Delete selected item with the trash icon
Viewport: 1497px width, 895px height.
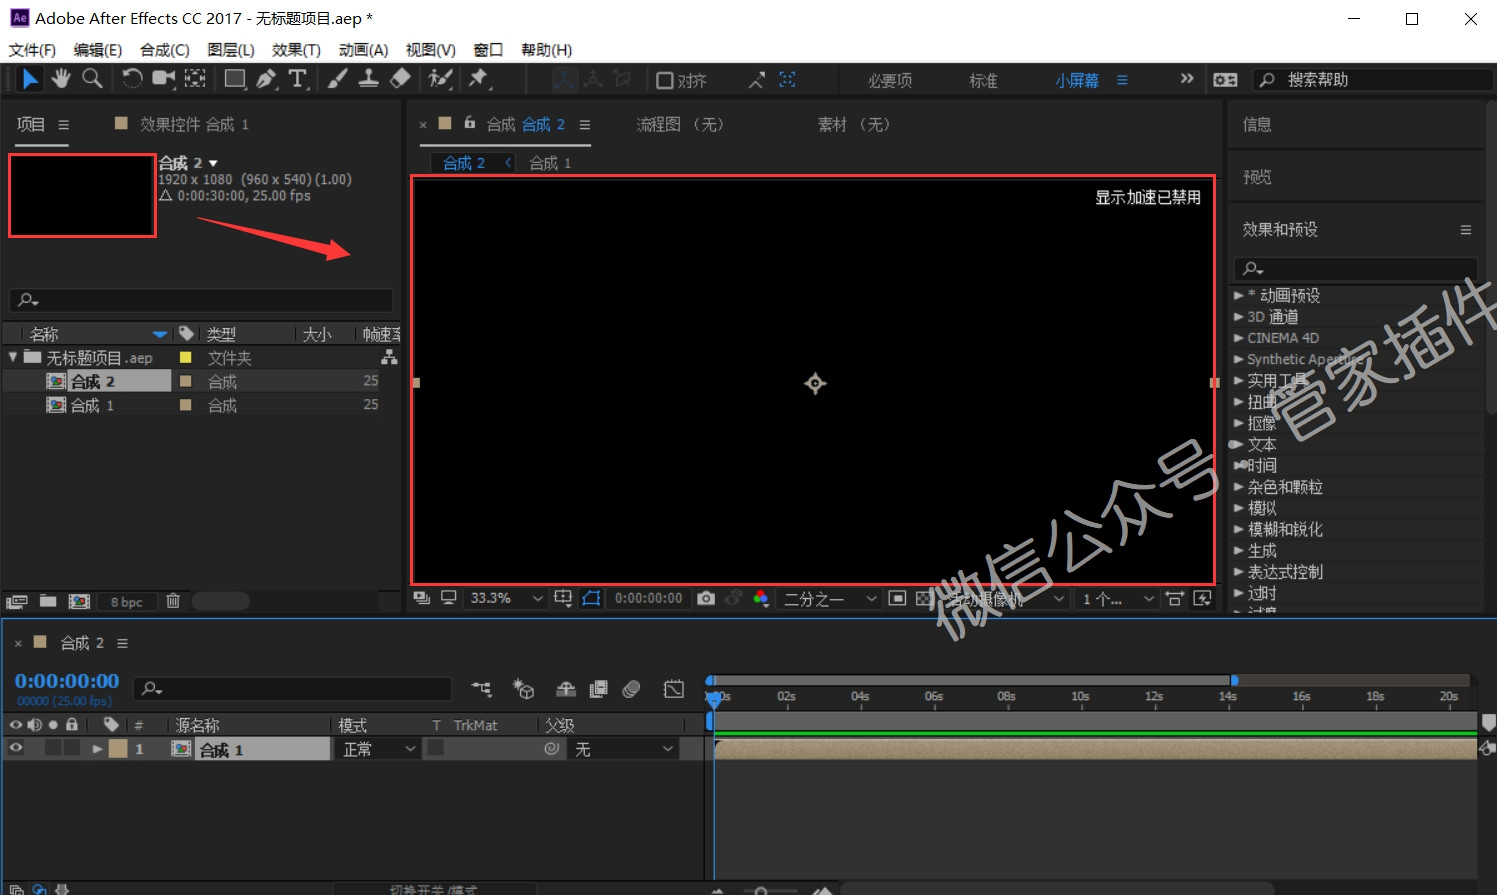point(173,601)
